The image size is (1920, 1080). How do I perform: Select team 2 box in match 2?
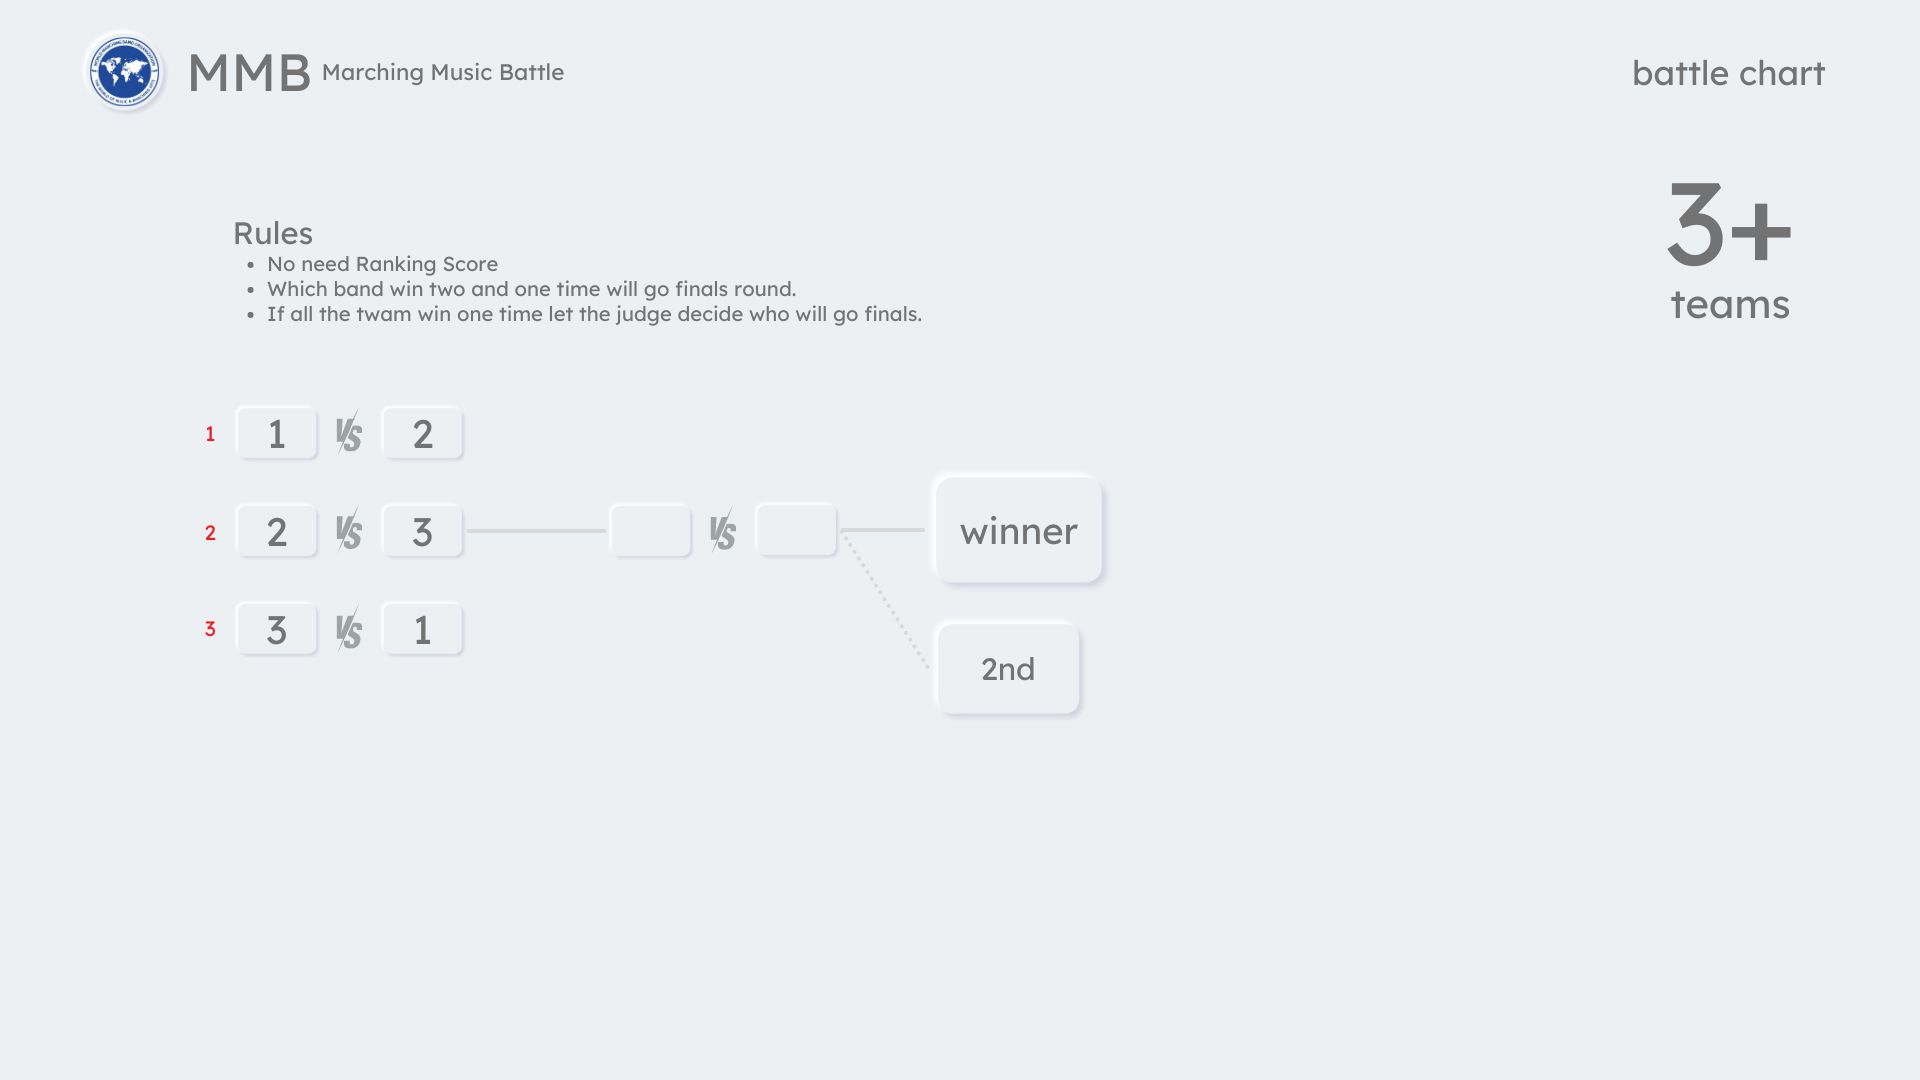277,531
